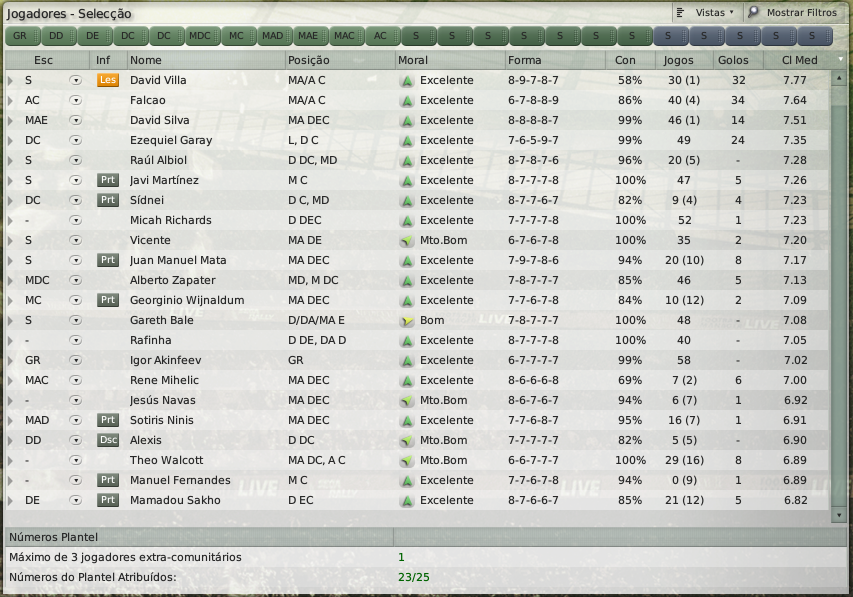The width and height of the screenshot is (853, 597).
Task: Click the Prt icon beside Javi Martínez
Action: pyautogui.click(x=108, y=180)
